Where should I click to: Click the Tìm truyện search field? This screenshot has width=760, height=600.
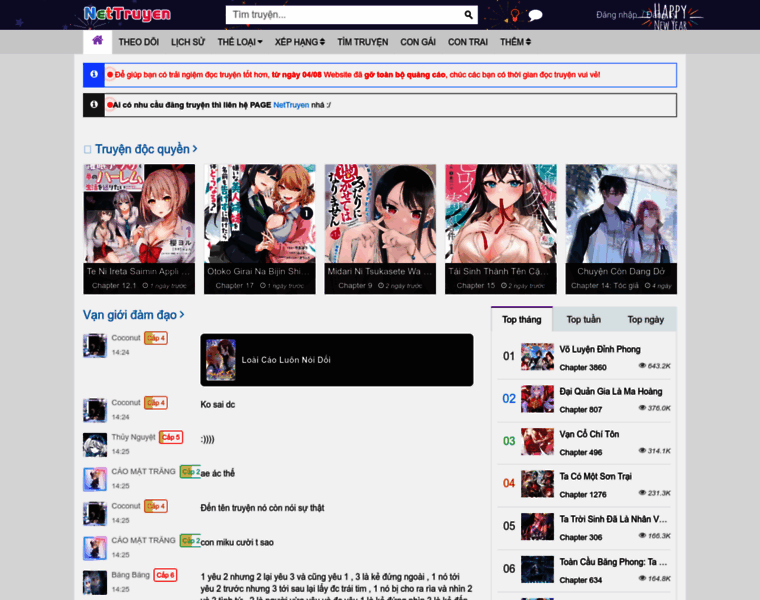pos(344,15)
